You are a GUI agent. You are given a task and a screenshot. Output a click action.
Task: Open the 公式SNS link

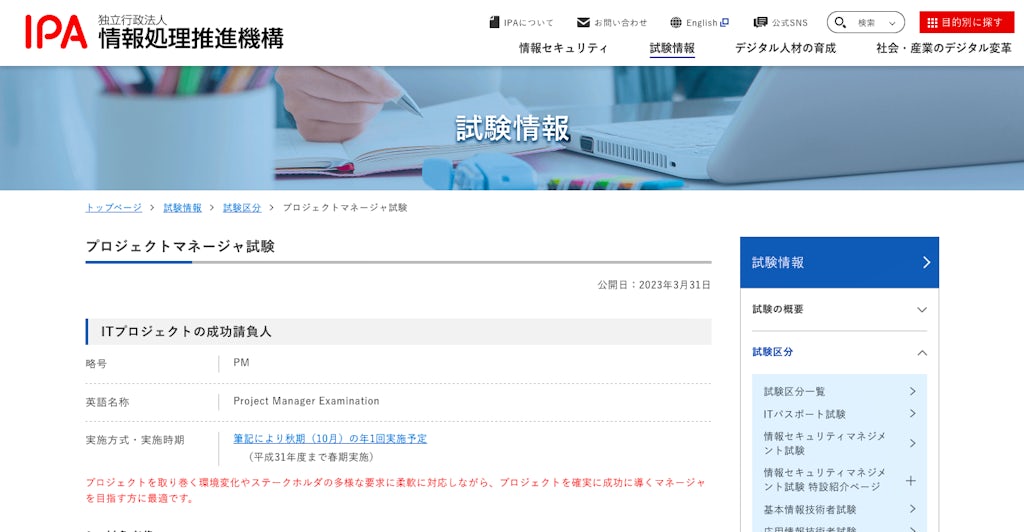pyautogui.click(x=790, y=23)
